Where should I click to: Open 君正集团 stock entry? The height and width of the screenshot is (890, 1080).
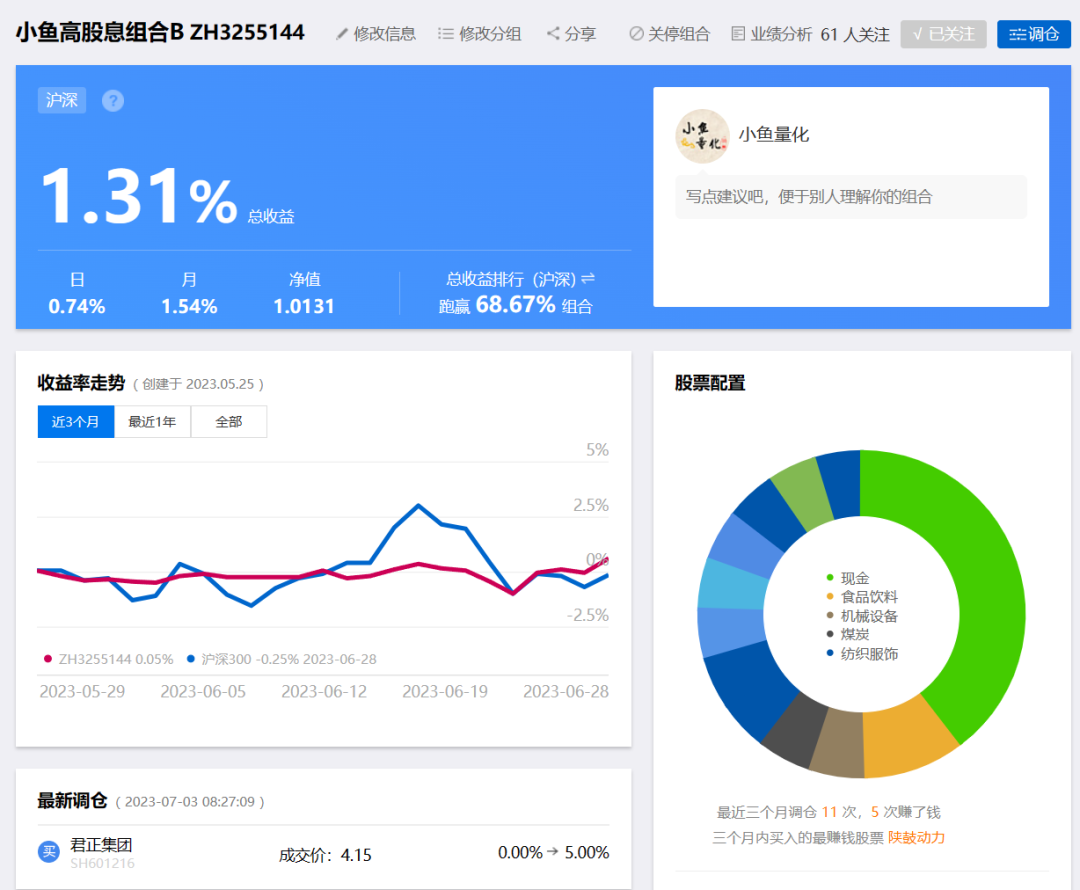[101, 845]
